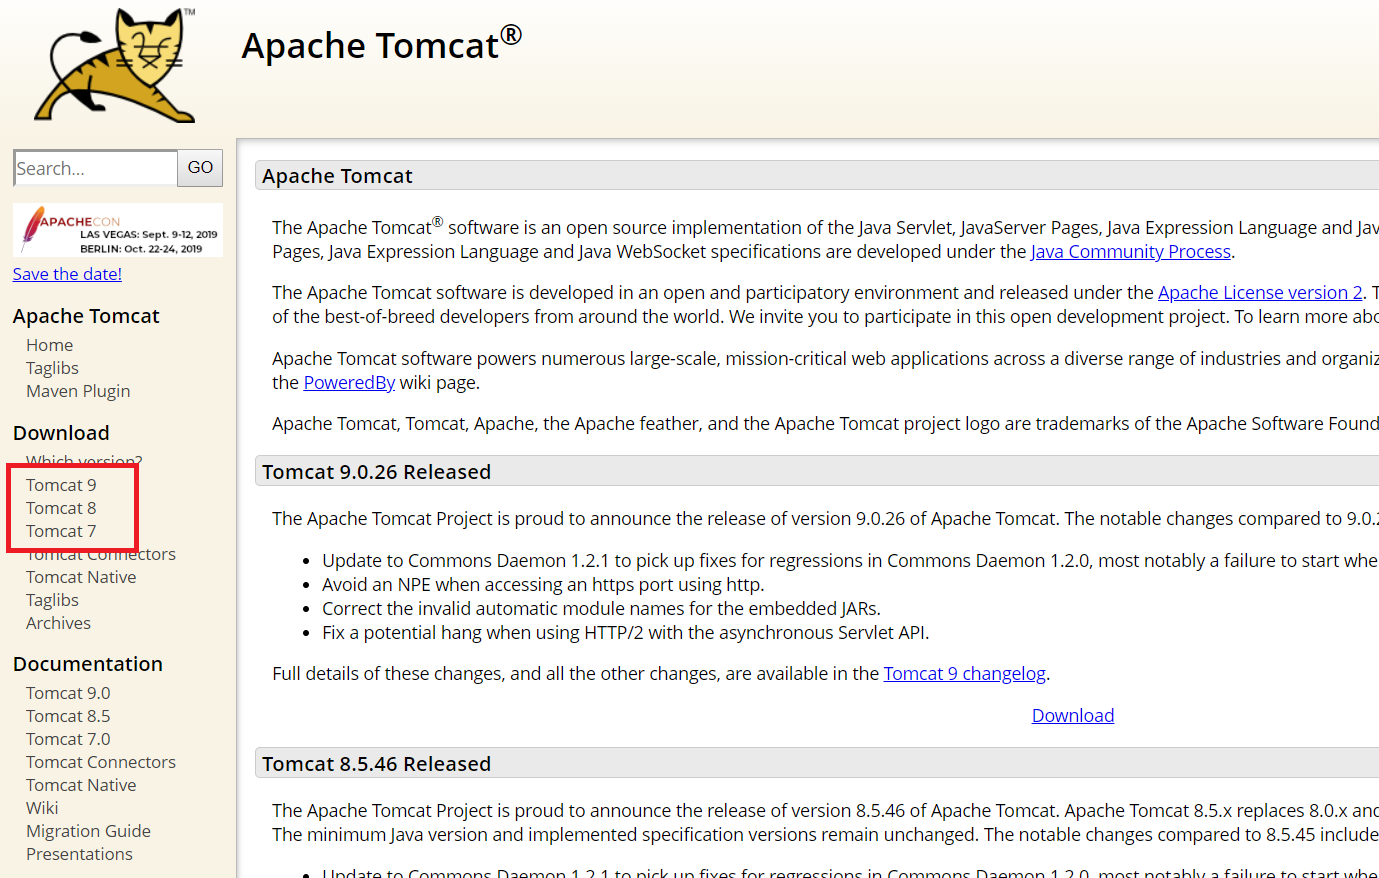Go to Tomcat 8 download page
1379x878 pixels.
click(x=61, y=508)
